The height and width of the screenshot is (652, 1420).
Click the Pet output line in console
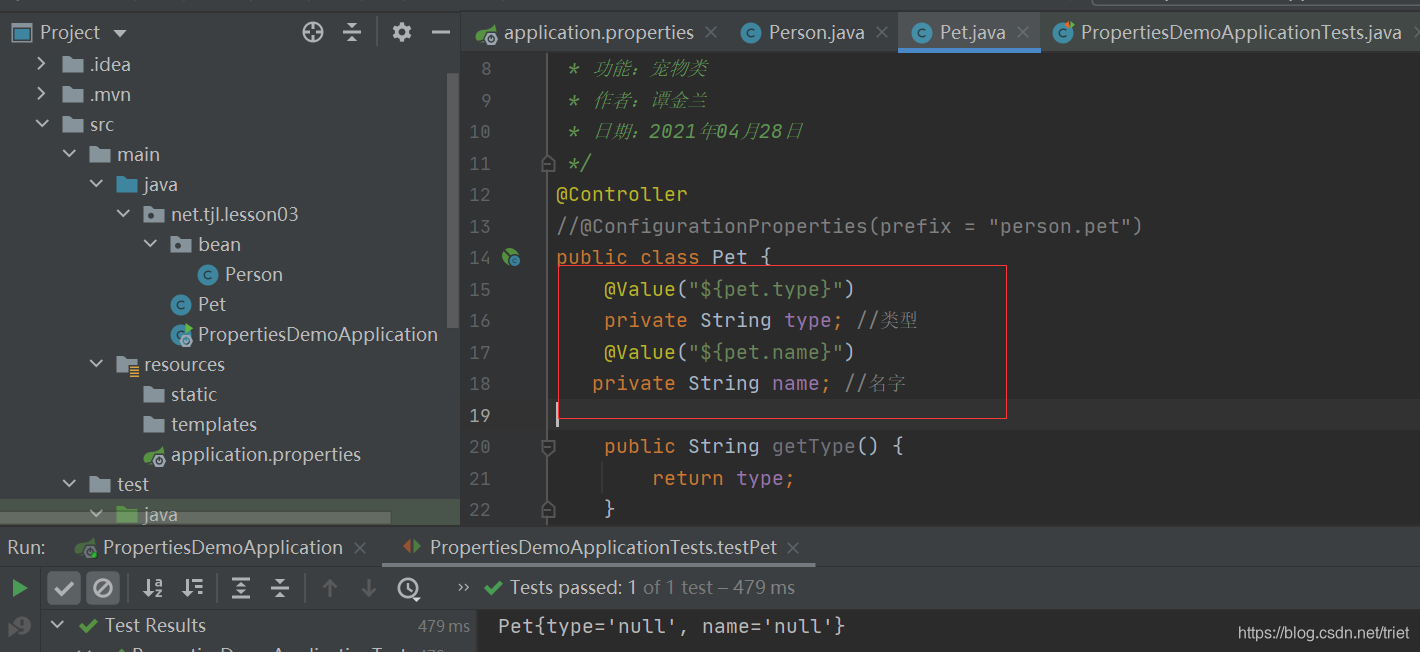click(671, 626)
